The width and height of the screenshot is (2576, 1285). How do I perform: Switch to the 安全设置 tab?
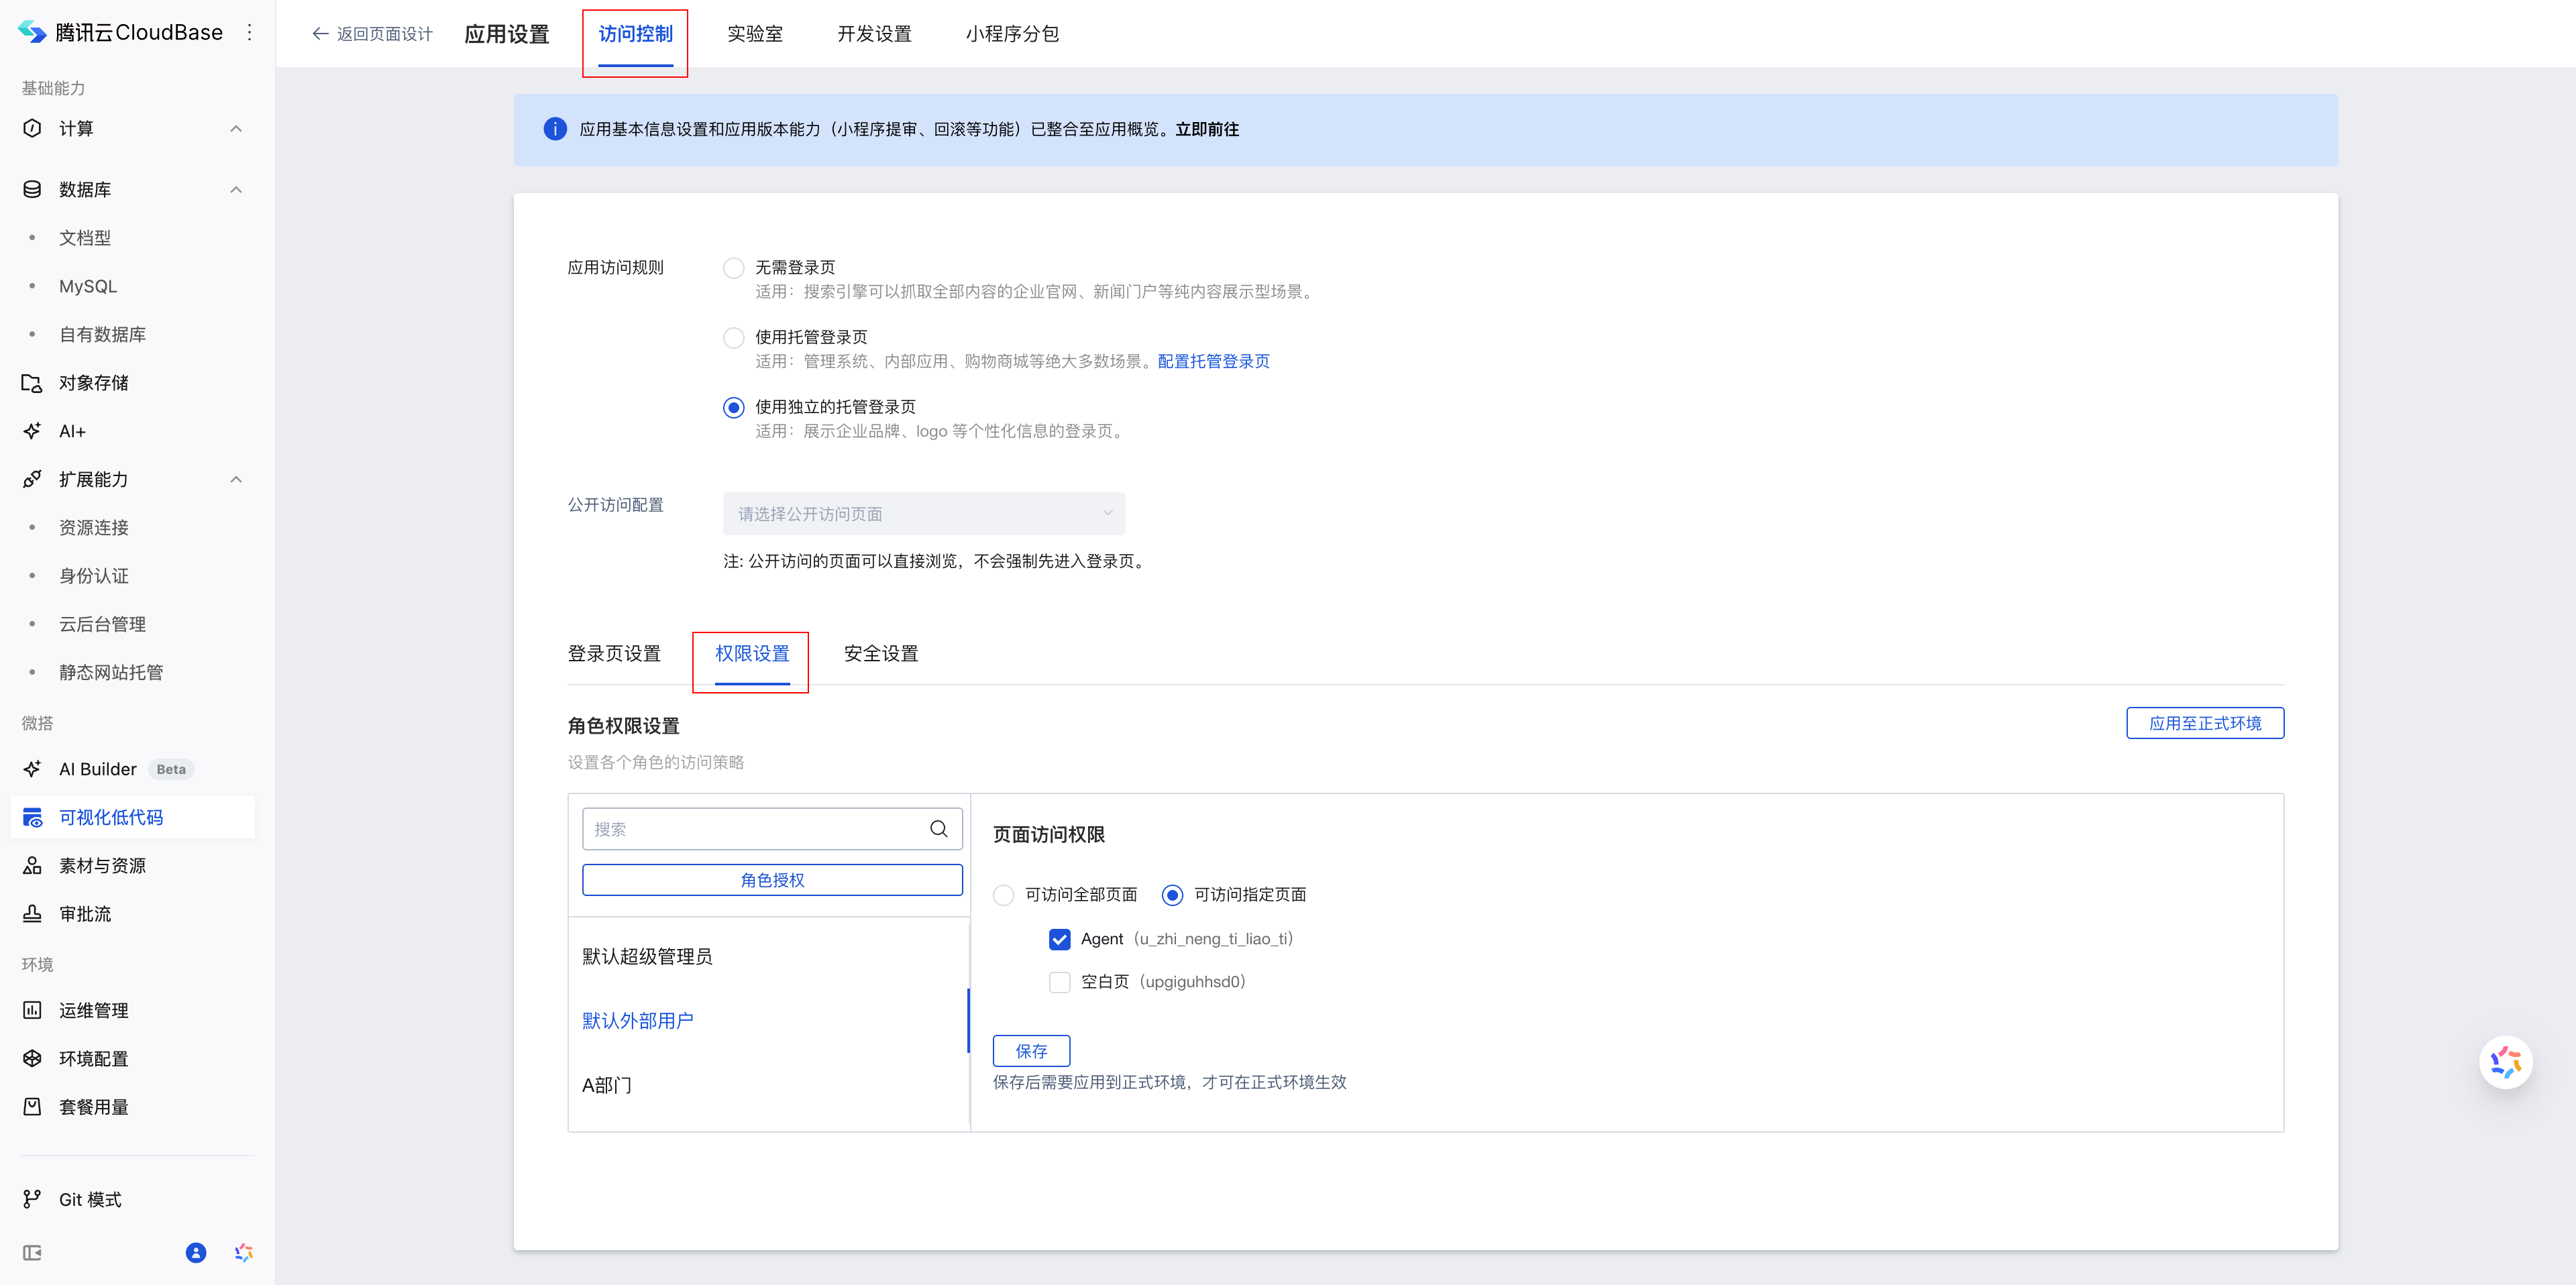880,654
